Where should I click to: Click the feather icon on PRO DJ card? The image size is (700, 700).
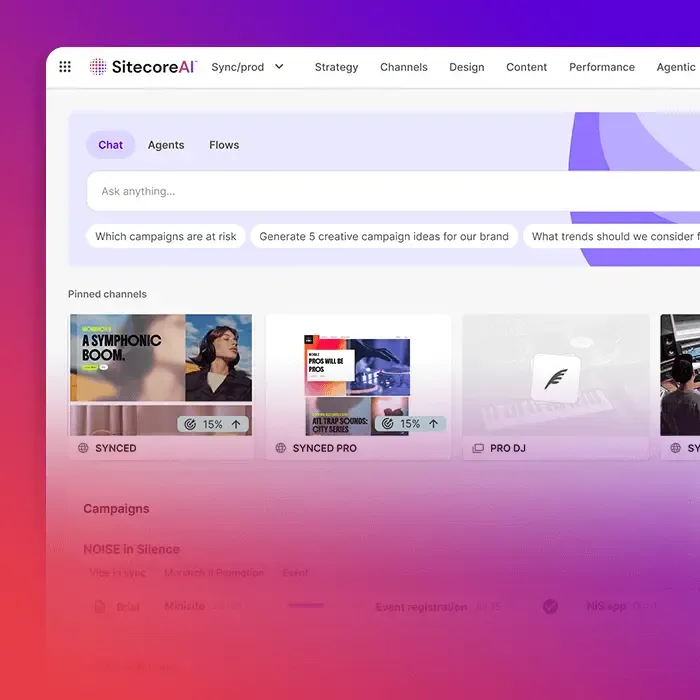(x=556, y=379)
